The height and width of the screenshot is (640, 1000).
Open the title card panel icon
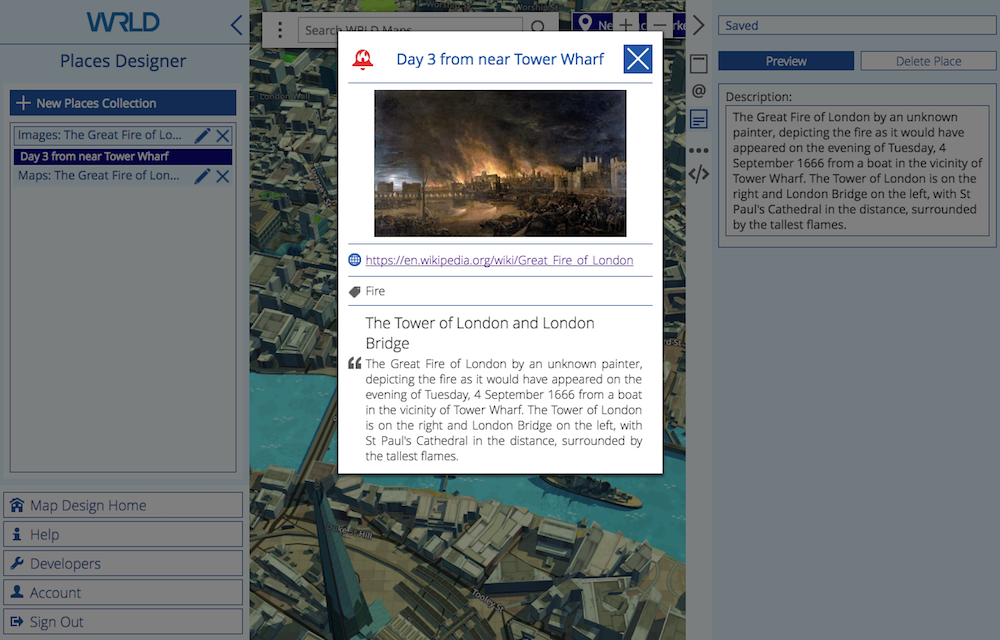pos(699,64)
